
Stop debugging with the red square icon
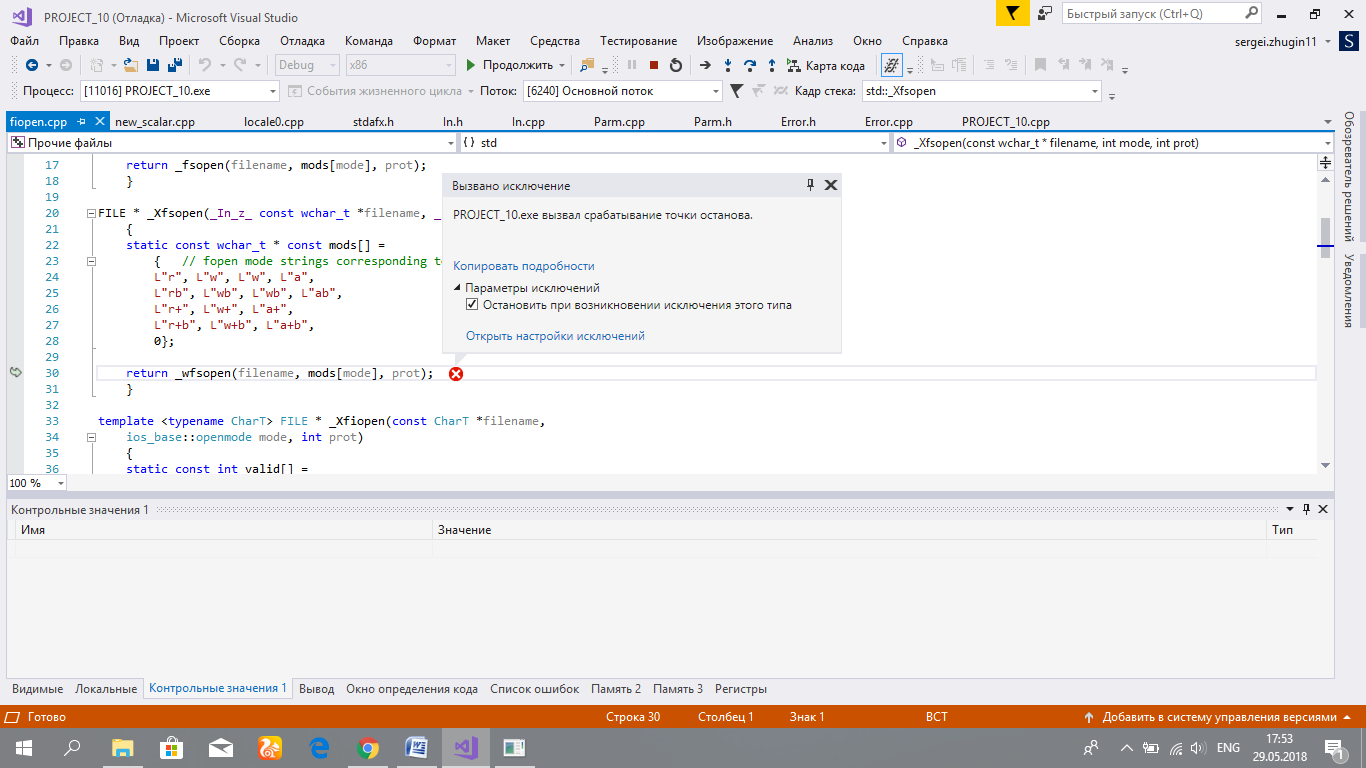pyautogui.click(x=653, y=65)
